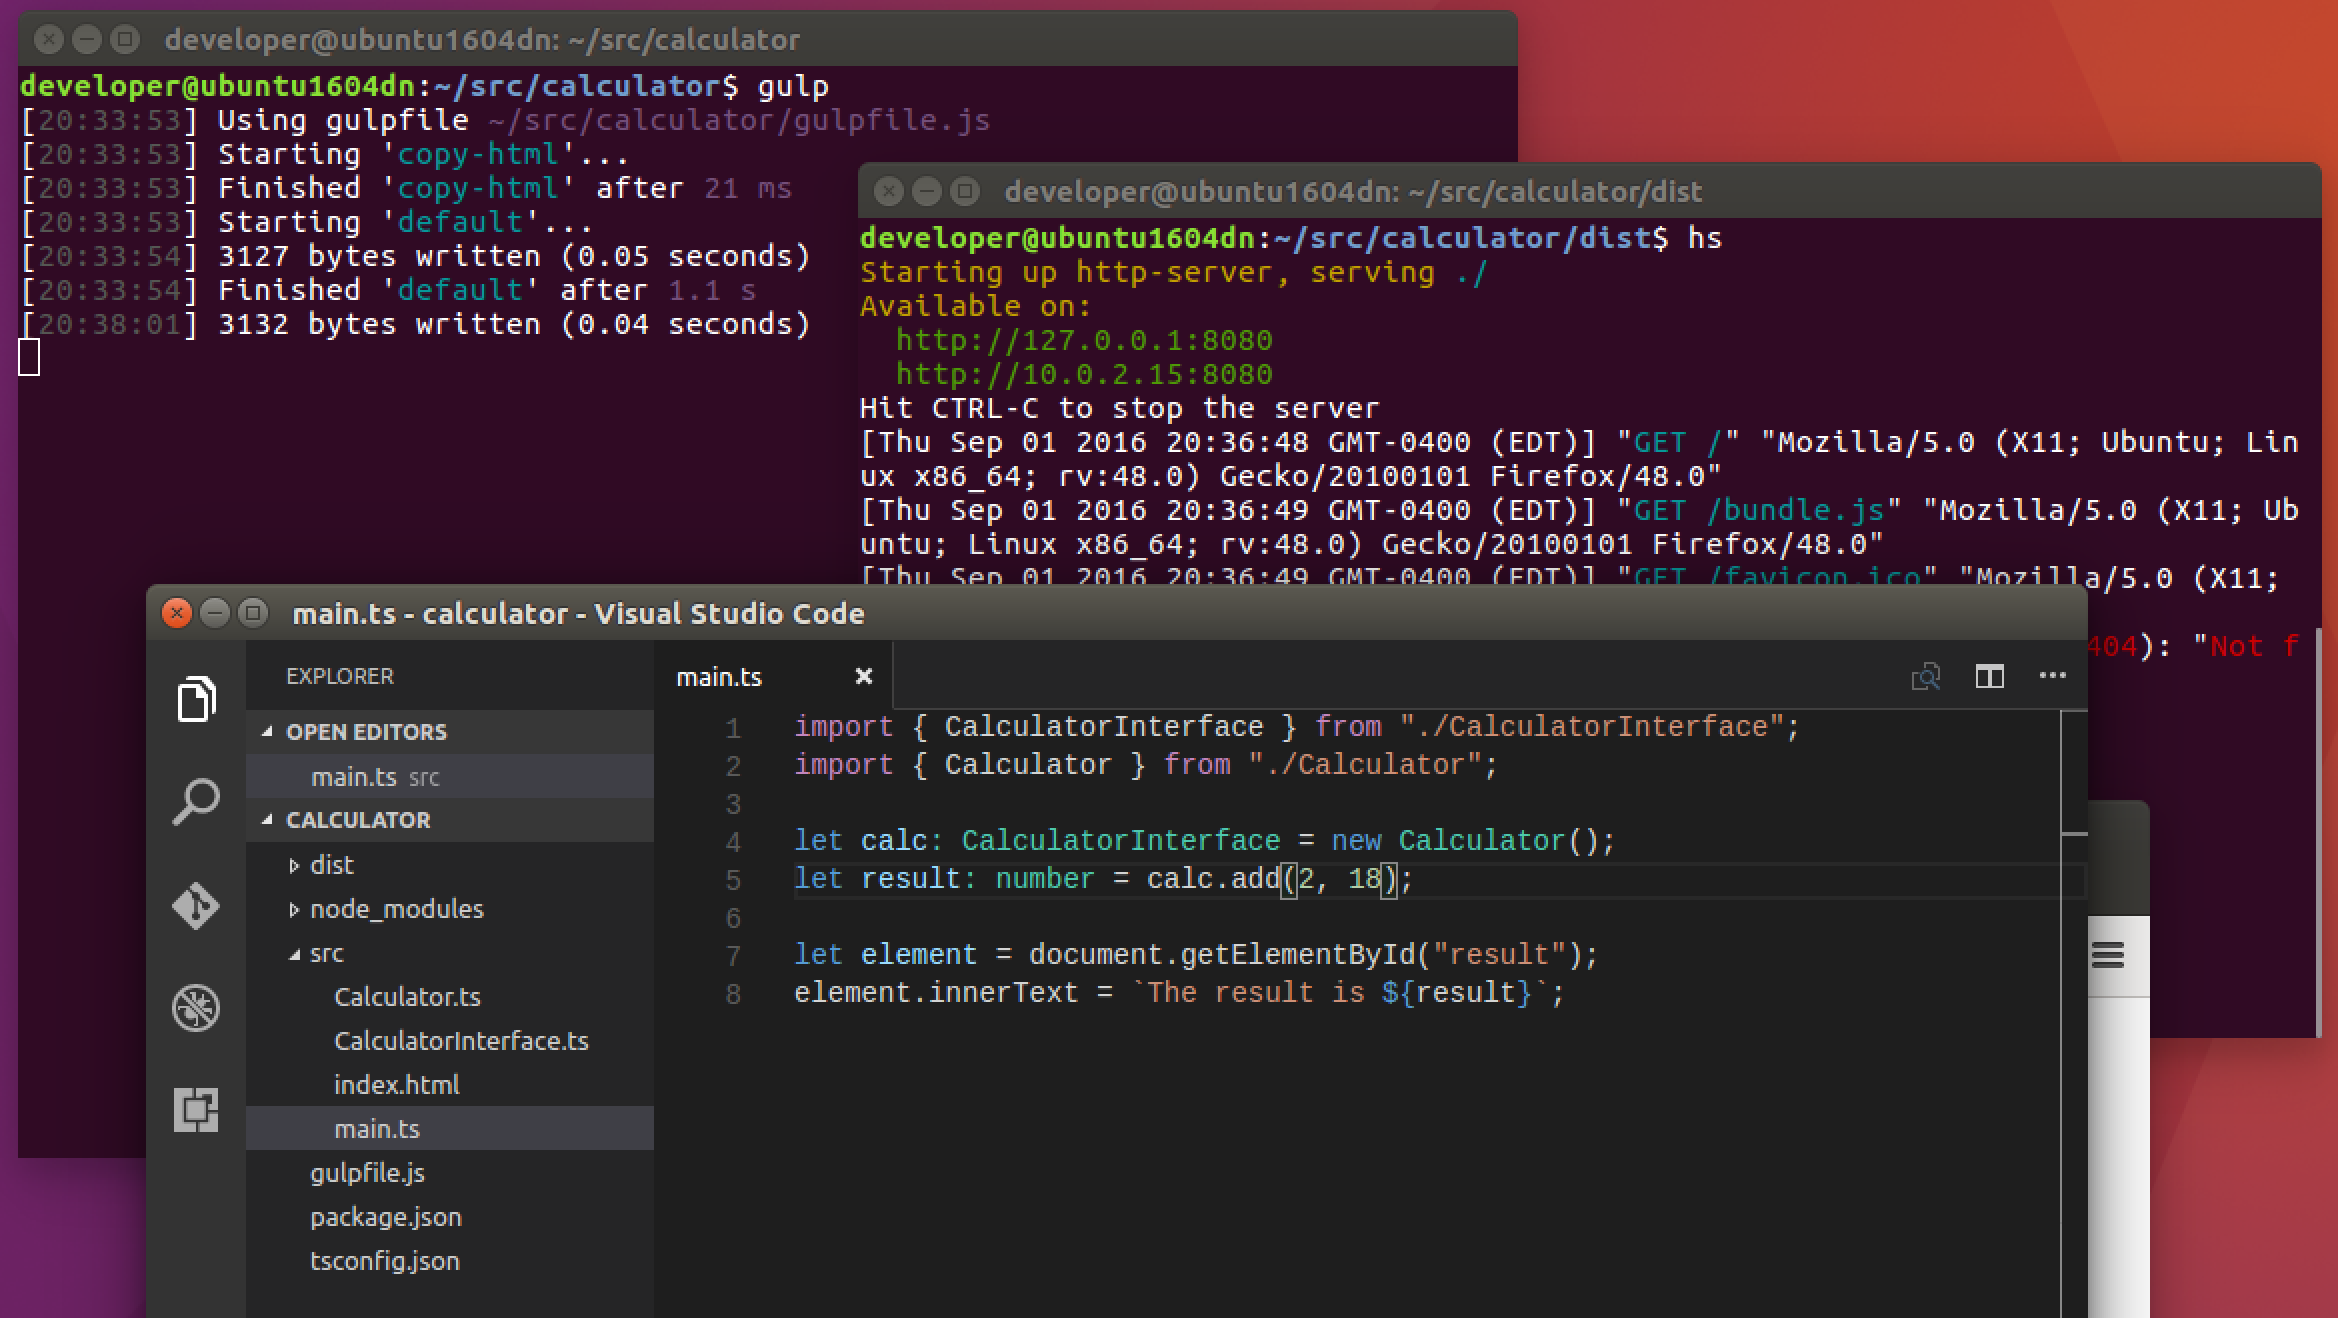
Task: Open the Source Control git icon
Action: [196, 906]
